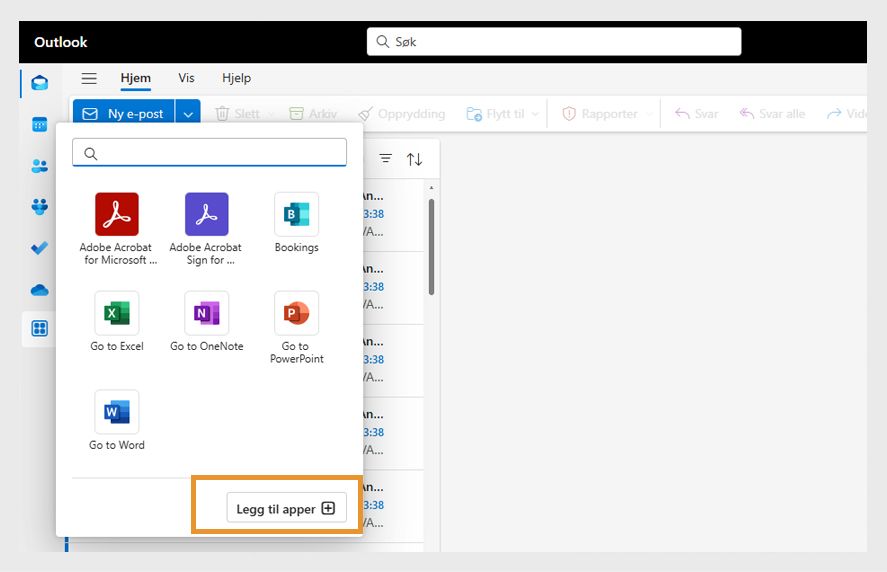The width and height of the screenshot is (887, 572).
Task: Launch Go to Excel
Action: pos(117,321)
